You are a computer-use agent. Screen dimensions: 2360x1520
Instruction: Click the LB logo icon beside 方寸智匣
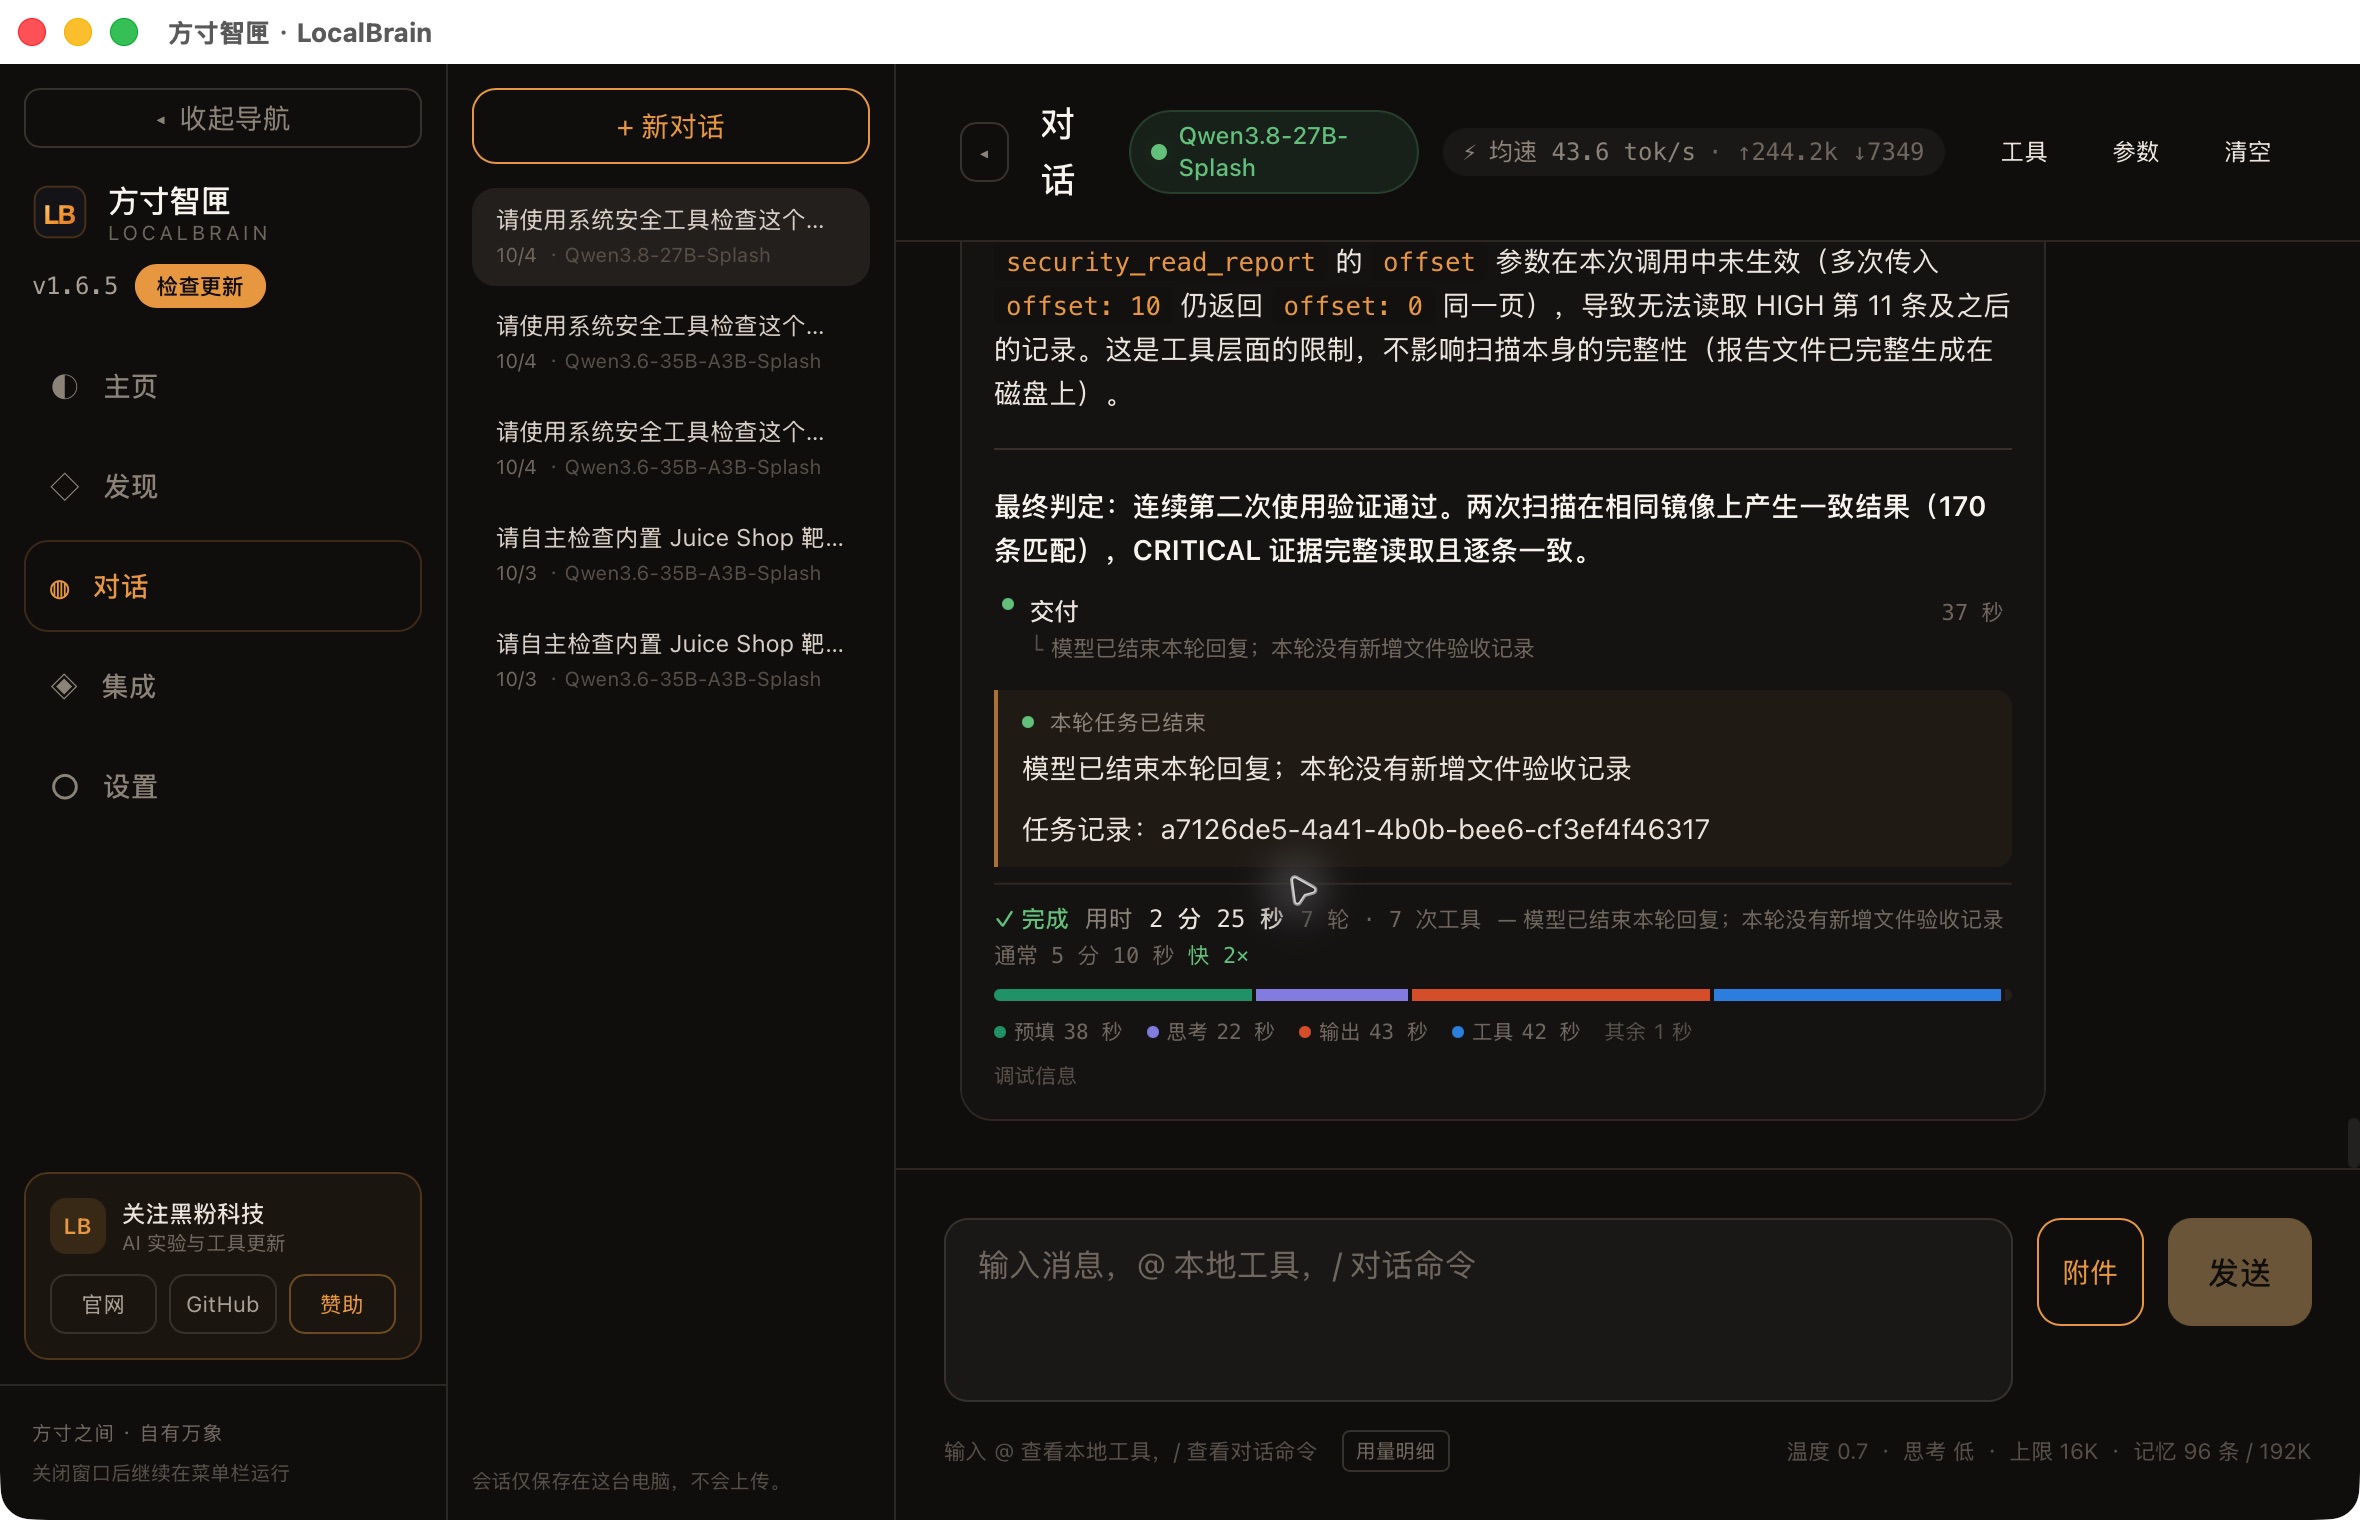59,213
